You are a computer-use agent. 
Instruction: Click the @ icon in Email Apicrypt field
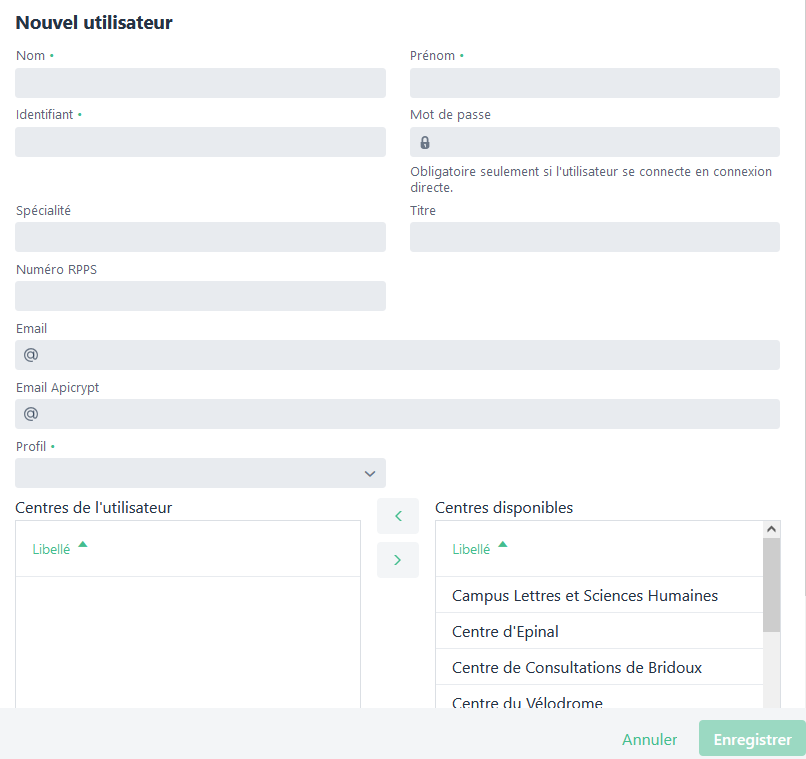(31, 414)
